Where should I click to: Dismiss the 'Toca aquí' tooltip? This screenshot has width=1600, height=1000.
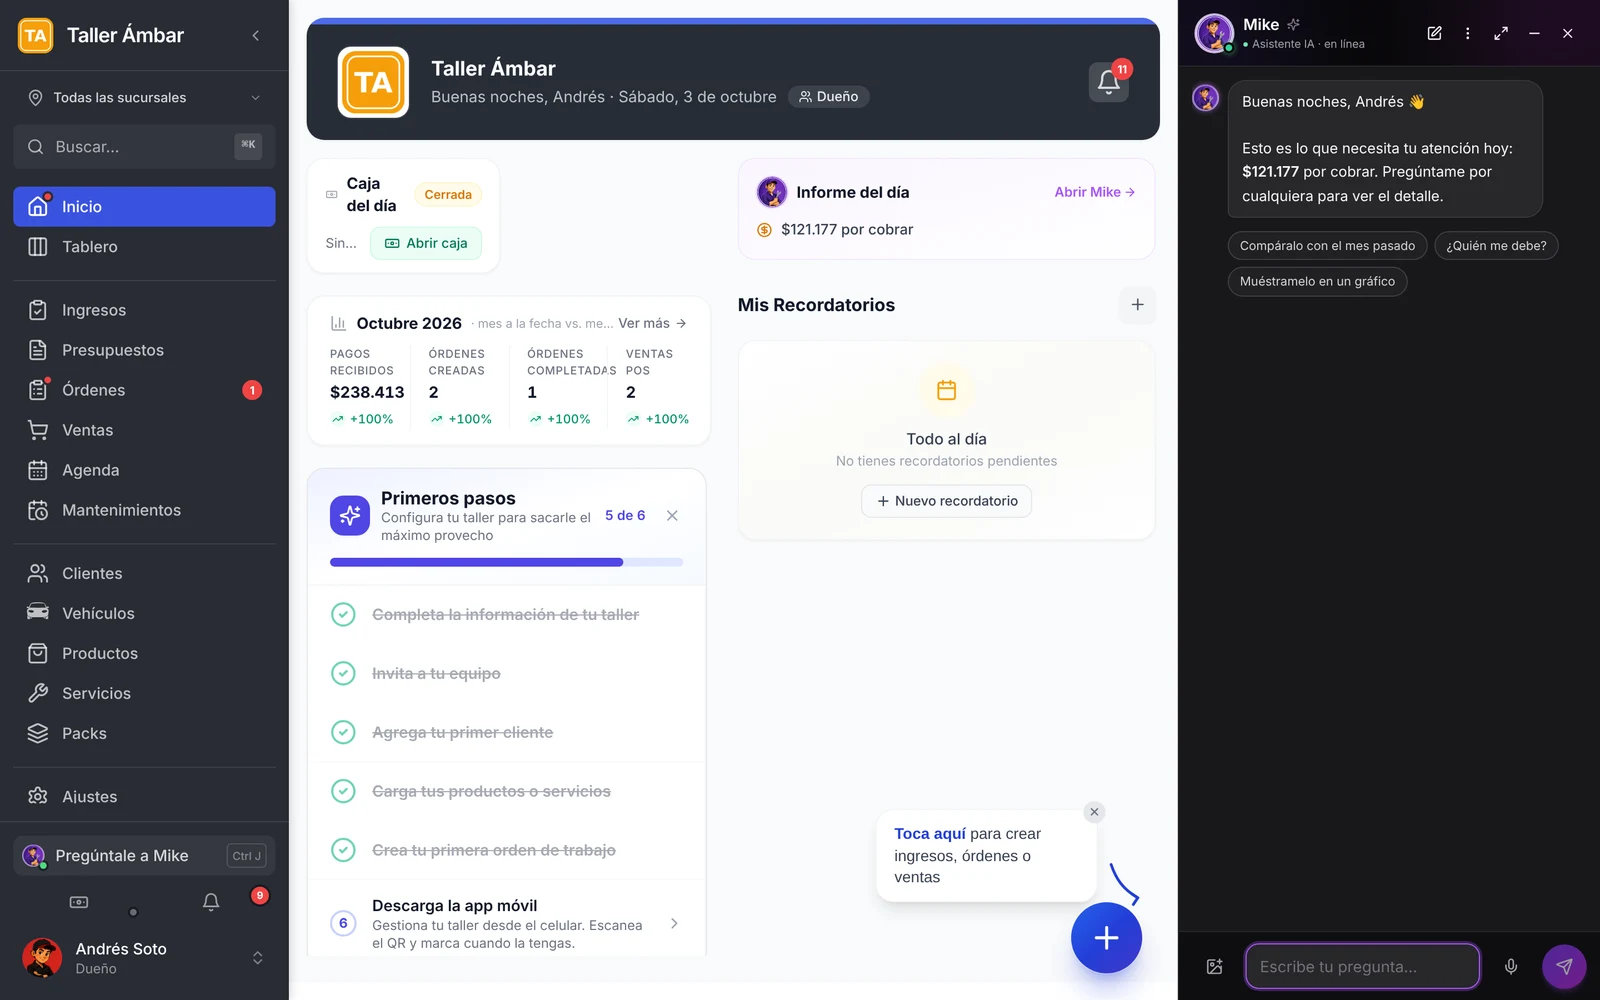click(x=1094, y=812)
